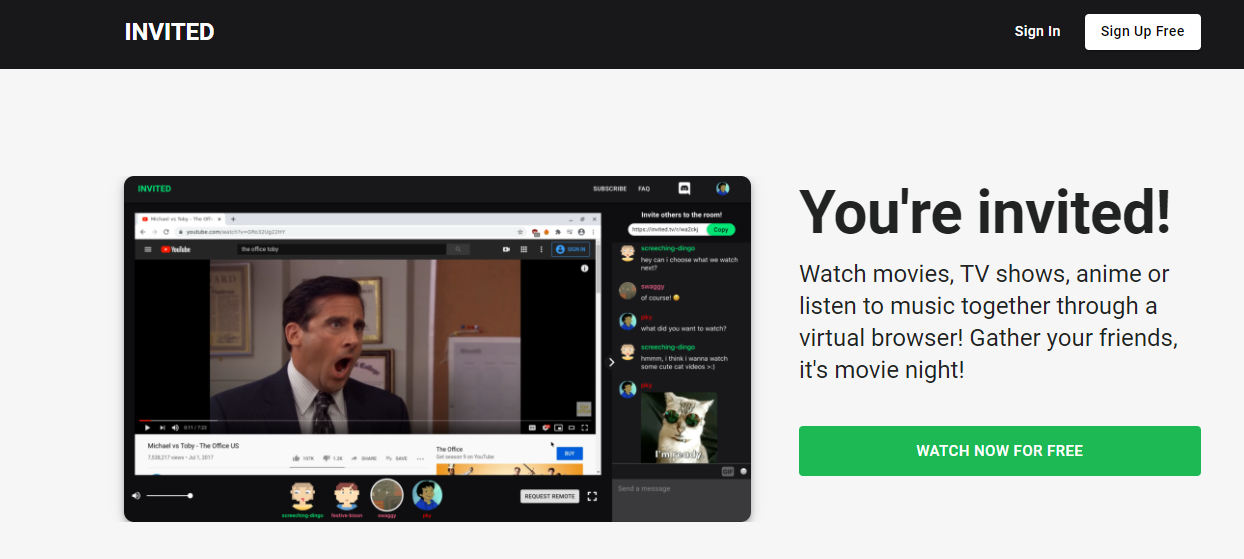Click the YouTube logo in the virtual browser
The height and width of the screenshot is (559, 1244).
[176, 249]
